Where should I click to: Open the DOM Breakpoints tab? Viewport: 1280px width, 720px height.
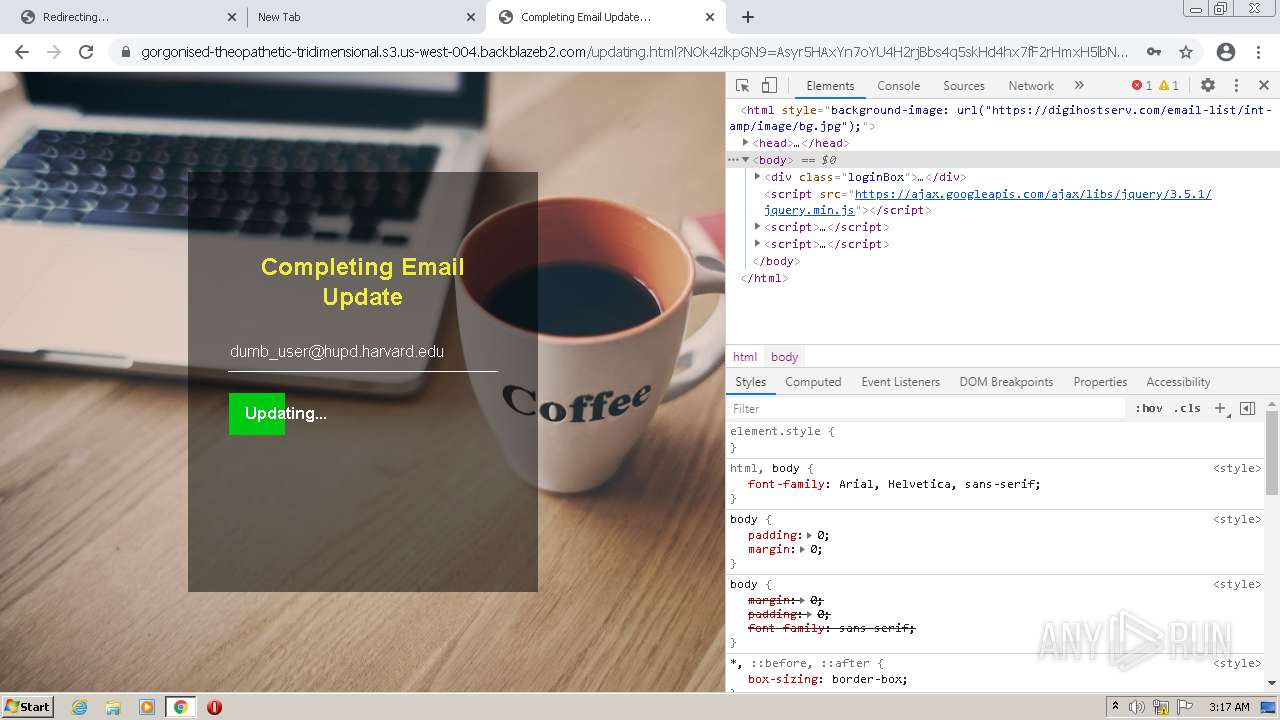coord(1006,382)
